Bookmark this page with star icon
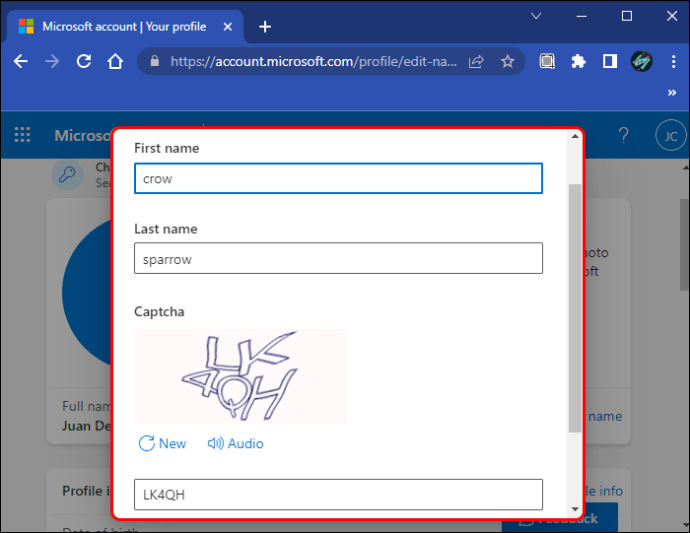The height and width of the screenshot is (533, 690). [x=507, y=61]
